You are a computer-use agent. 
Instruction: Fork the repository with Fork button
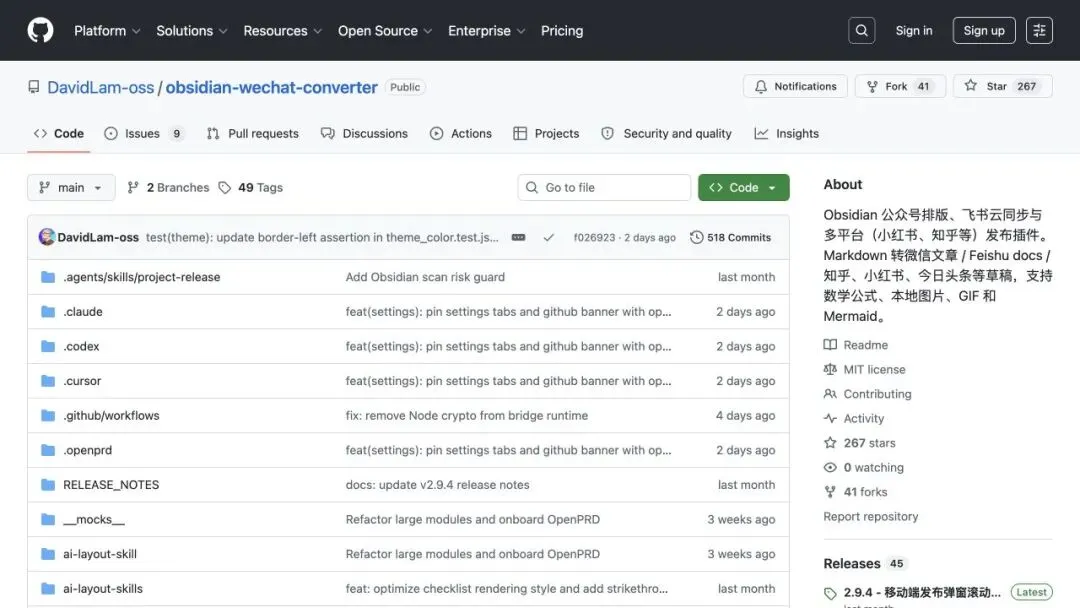click(x=900, y=86)
